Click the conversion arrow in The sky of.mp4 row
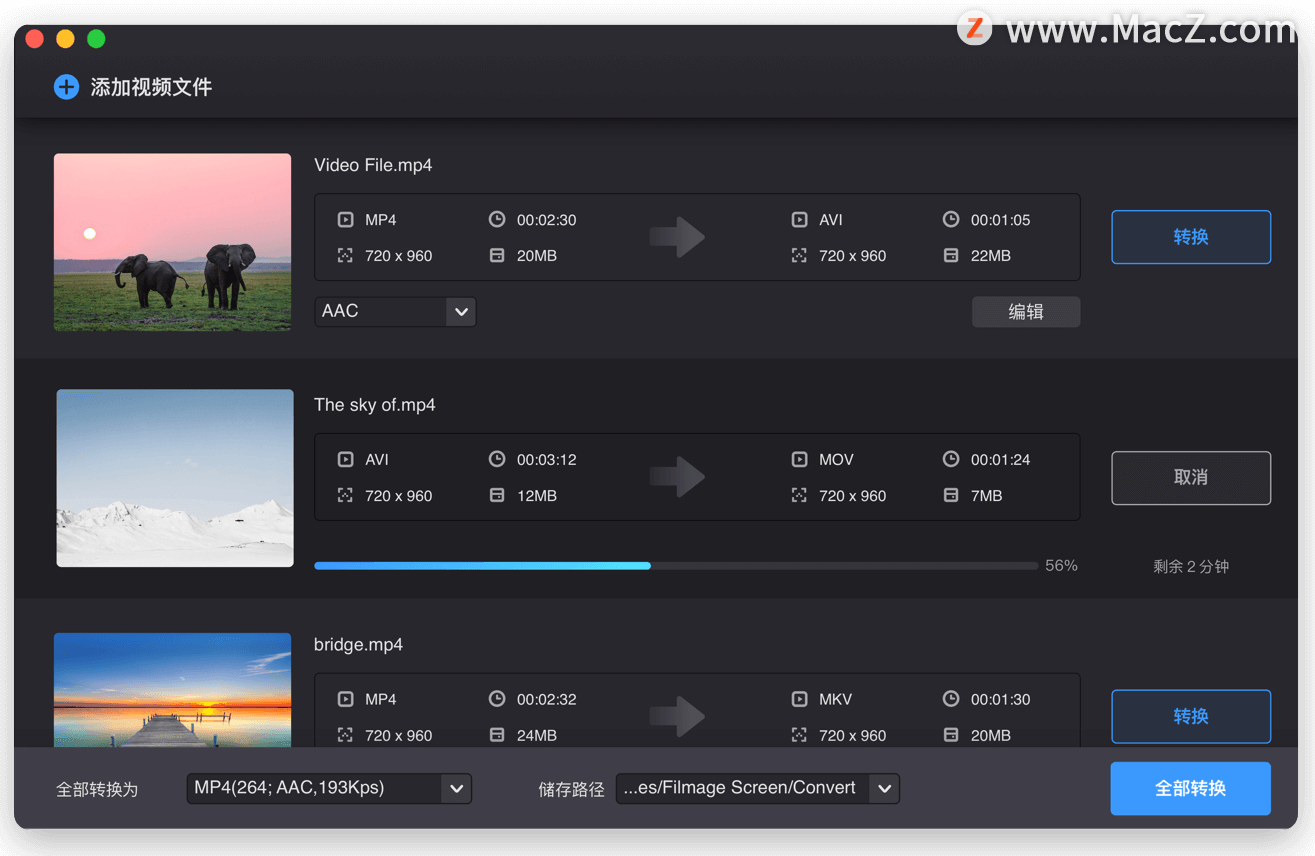1315x856 pixels. pyautogui.click(x=677, y=477)
